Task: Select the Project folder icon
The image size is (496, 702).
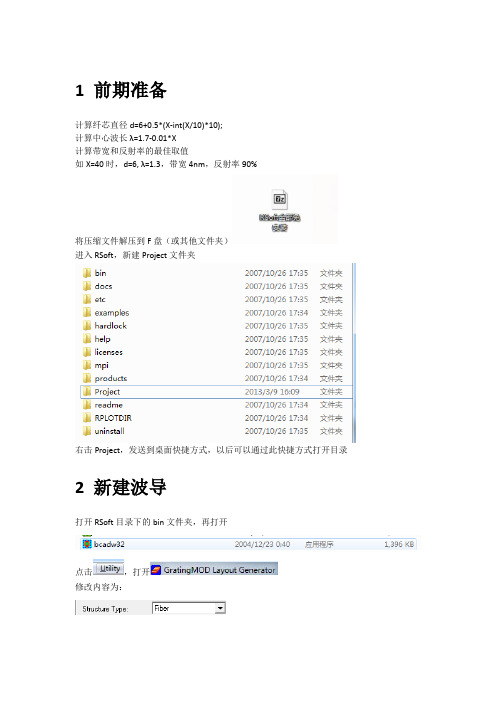Action: click(x=87, y=392)
